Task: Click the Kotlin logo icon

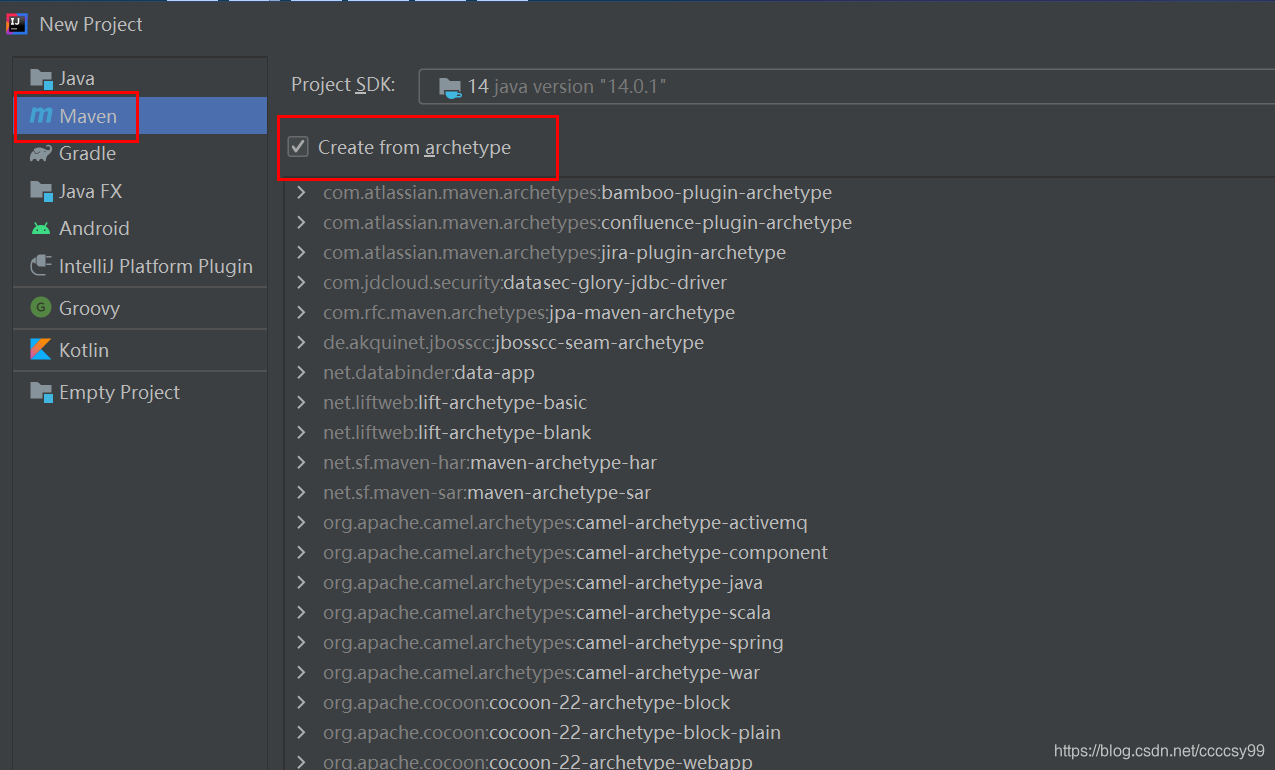Action: (41, 350)
